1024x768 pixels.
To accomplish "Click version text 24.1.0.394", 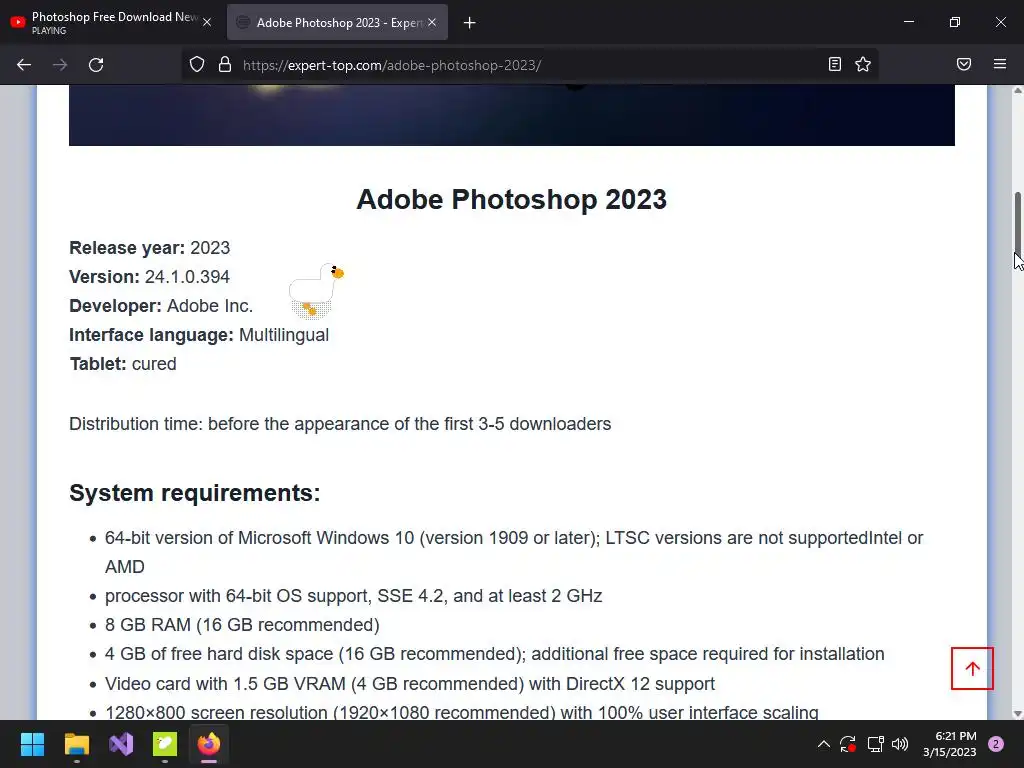I will [x=187, y=277].
